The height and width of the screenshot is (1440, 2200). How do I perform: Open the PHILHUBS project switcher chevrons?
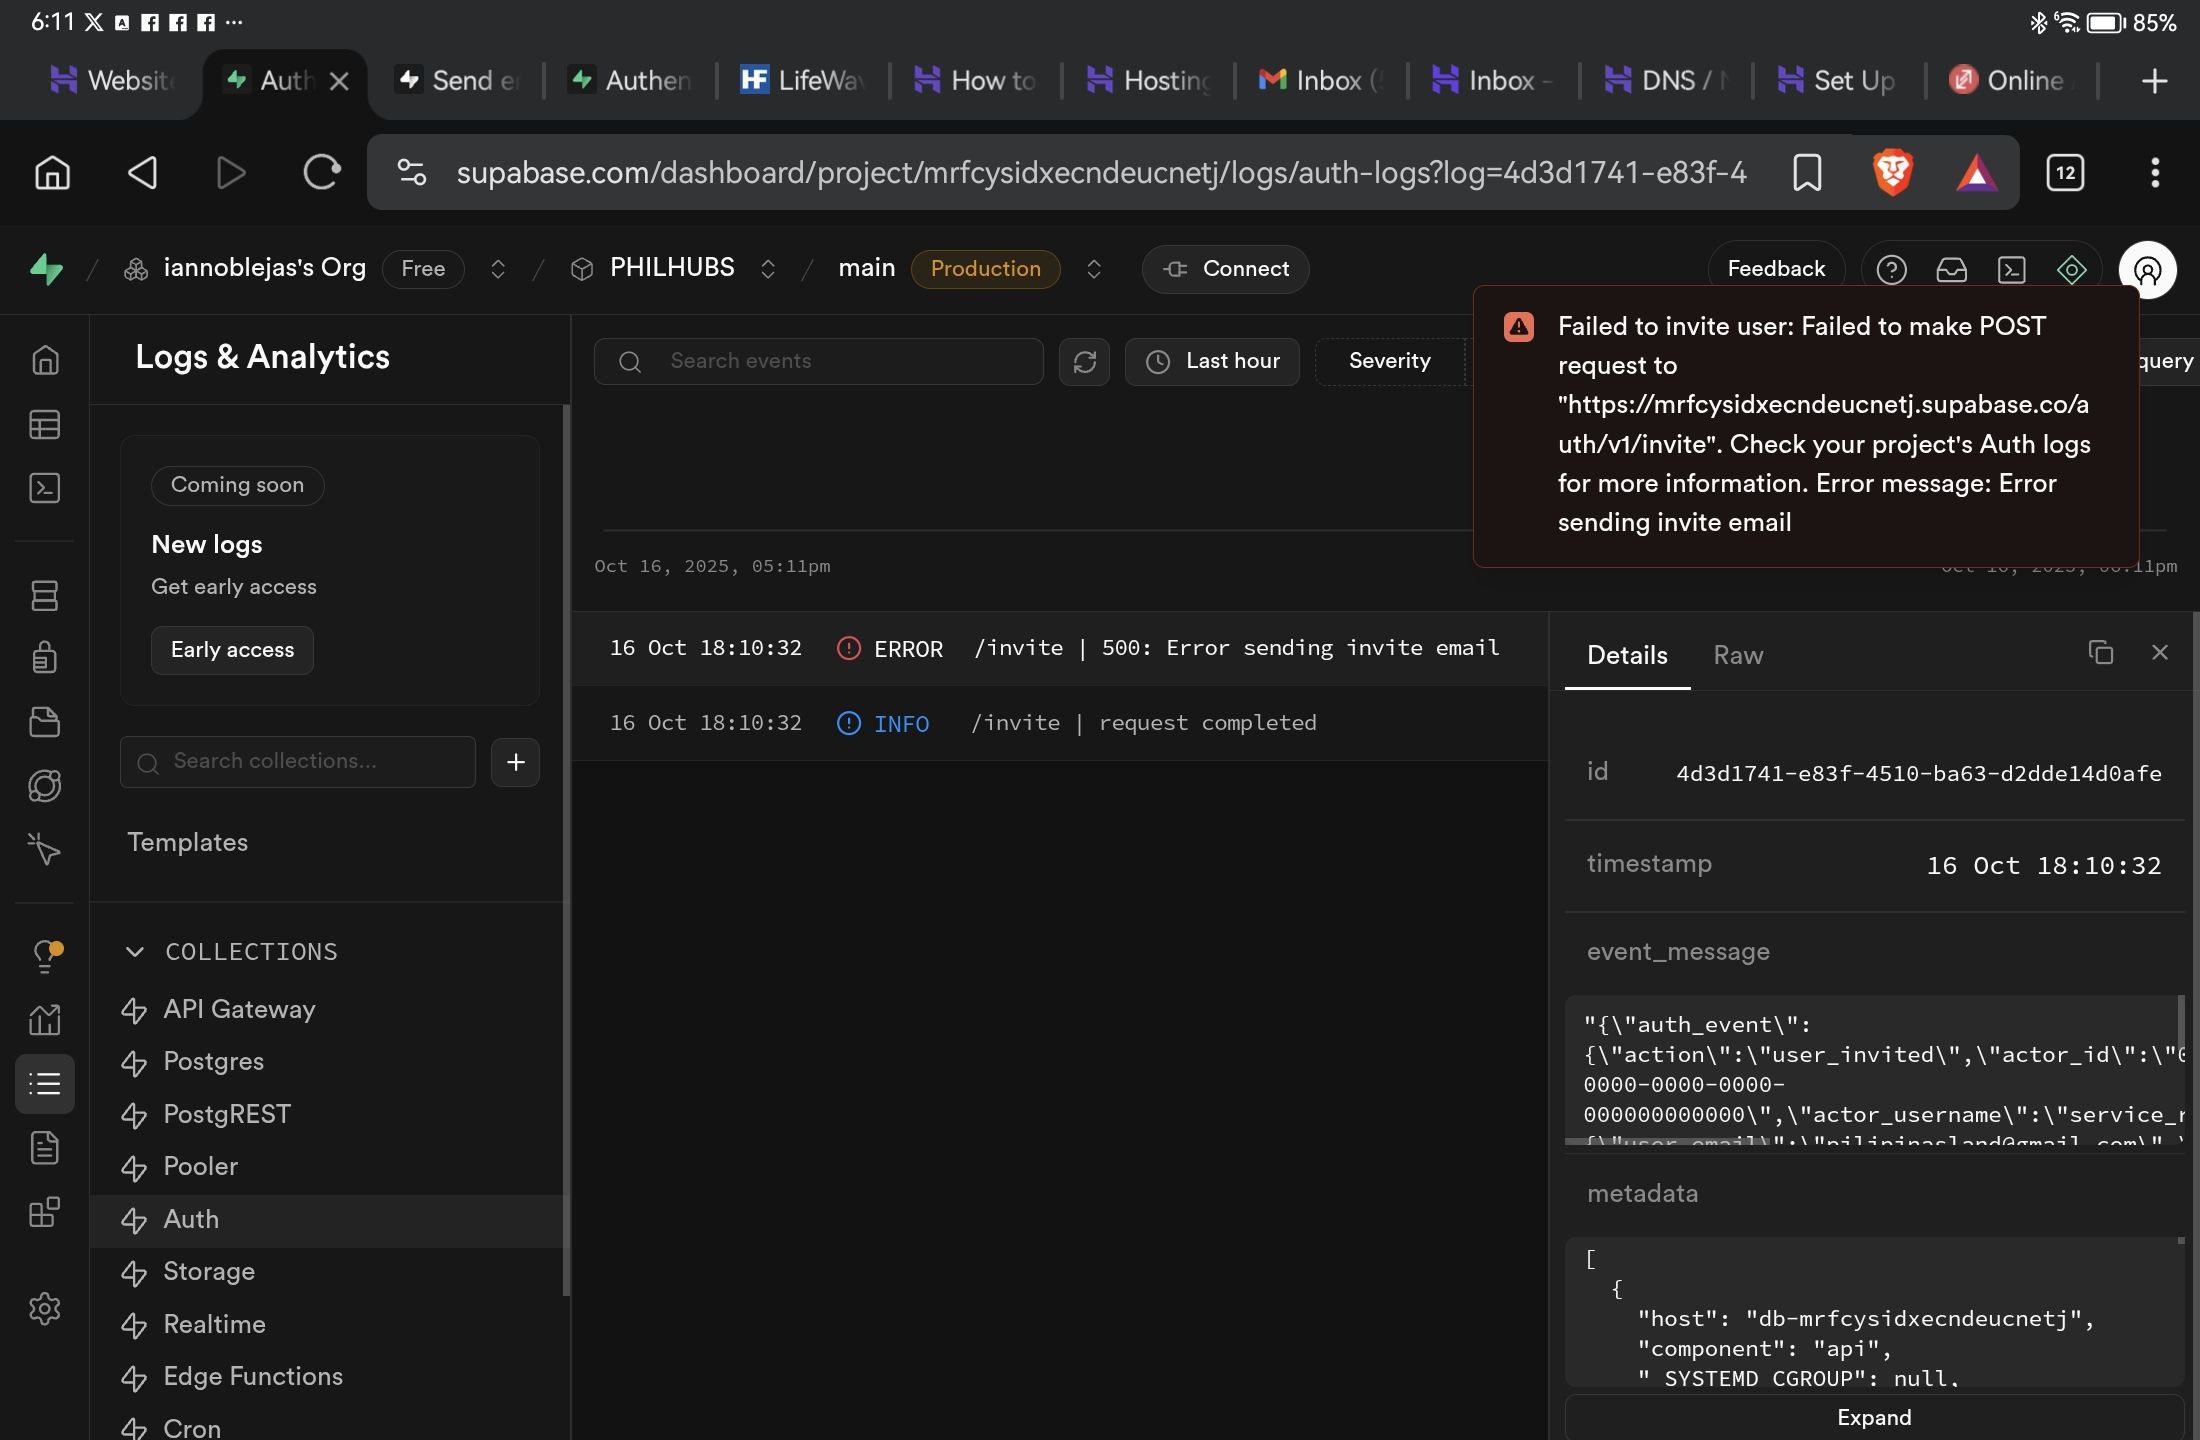(x=768, y=269)
